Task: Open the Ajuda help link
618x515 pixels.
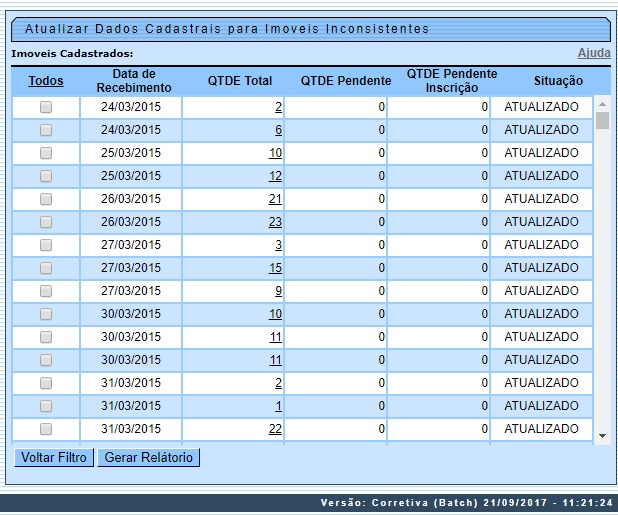Action: [x=593, y=53]
